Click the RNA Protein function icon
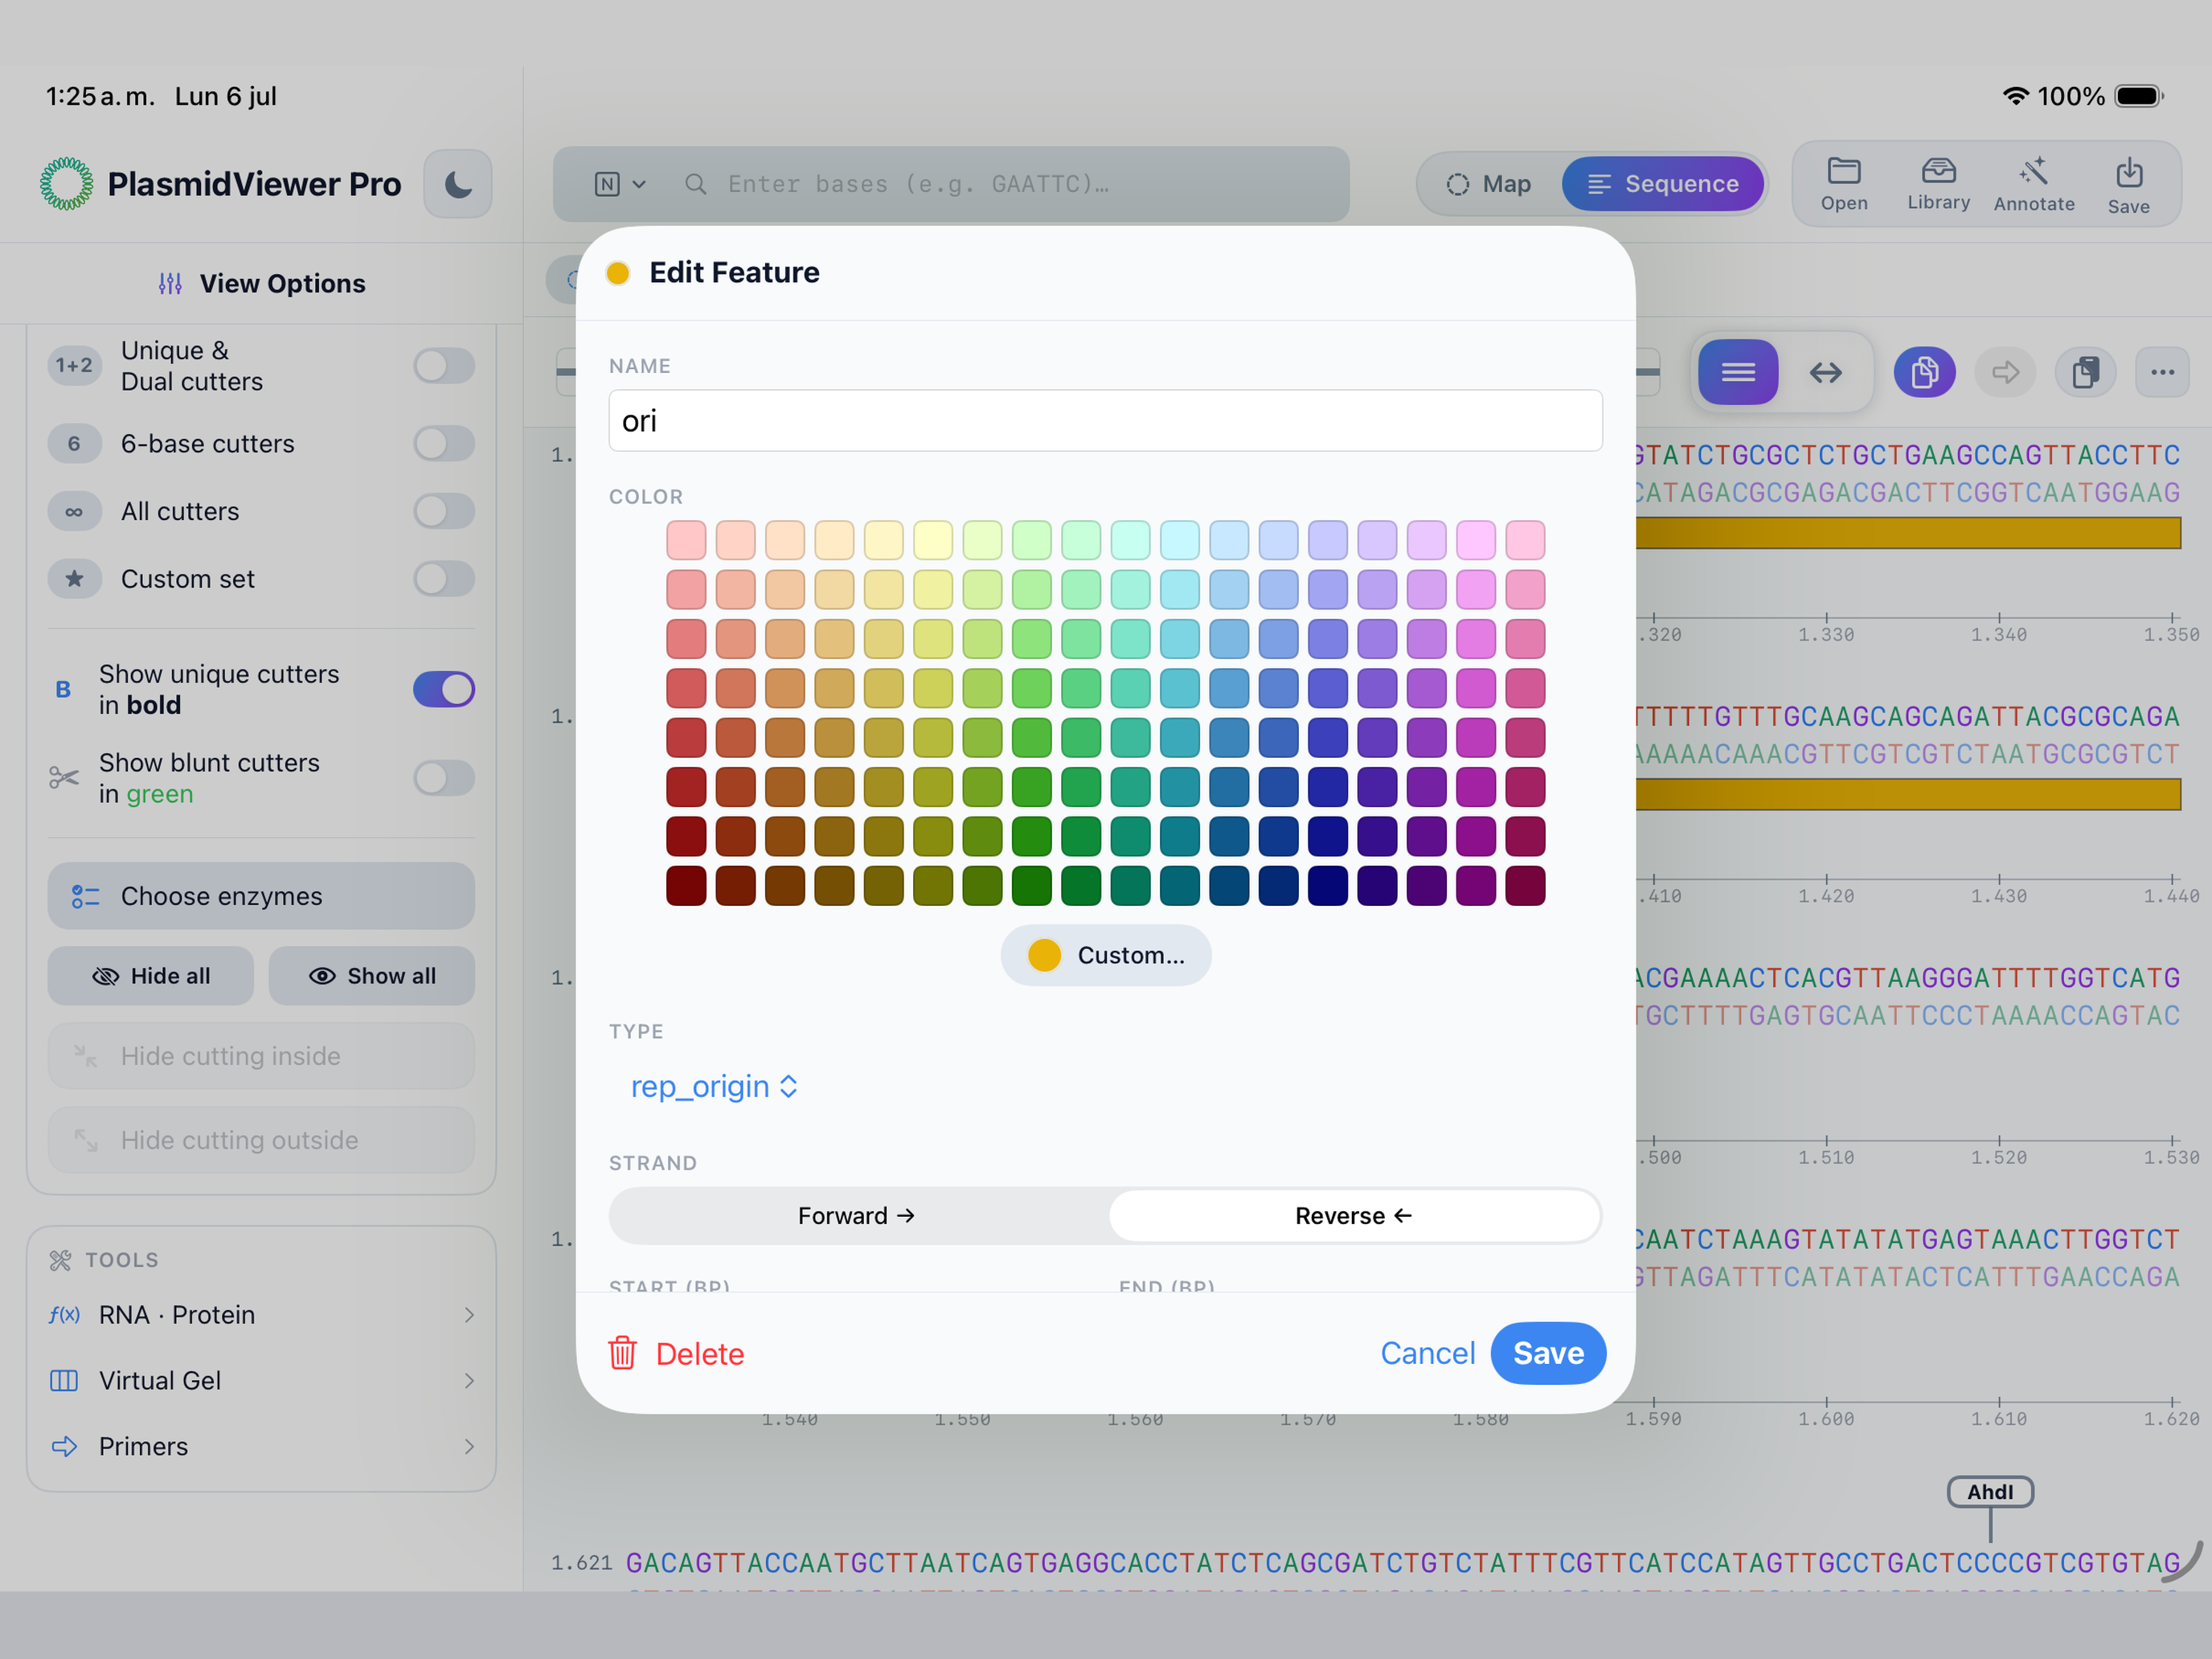The height and width of the screenshot is (1659, 2212). (x=64, y=1315)
